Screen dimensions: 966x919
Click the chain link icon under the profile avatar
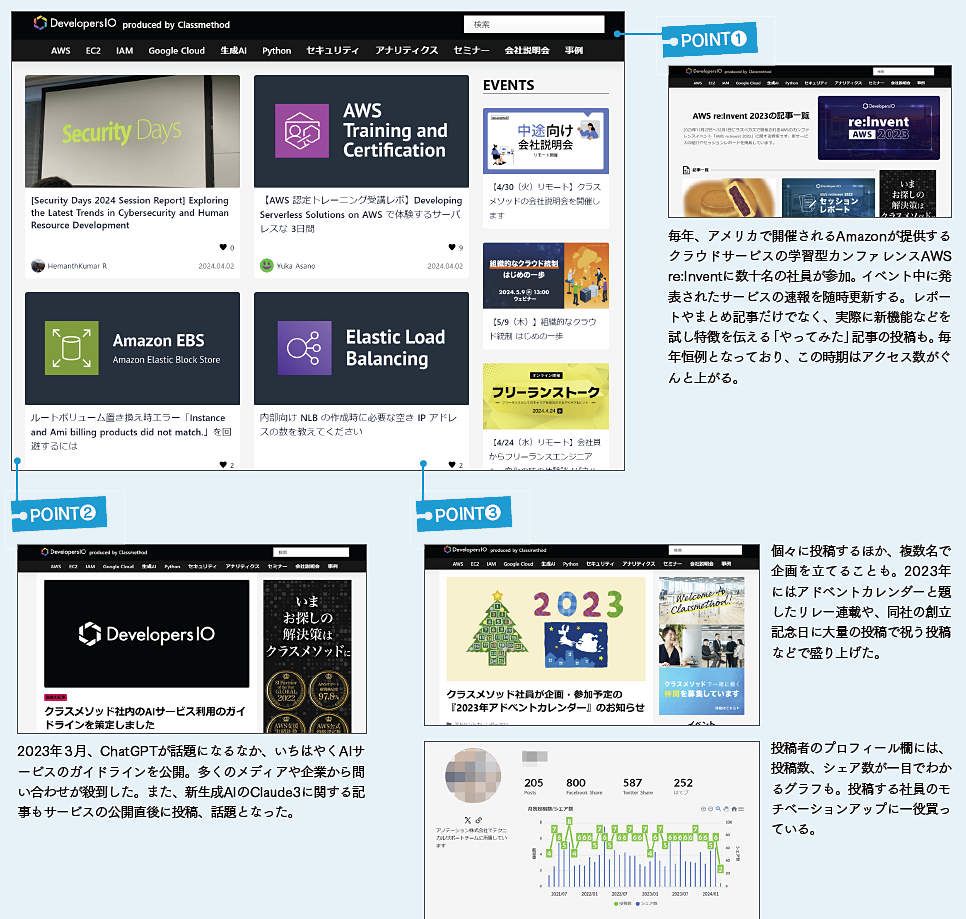point(479,820)
